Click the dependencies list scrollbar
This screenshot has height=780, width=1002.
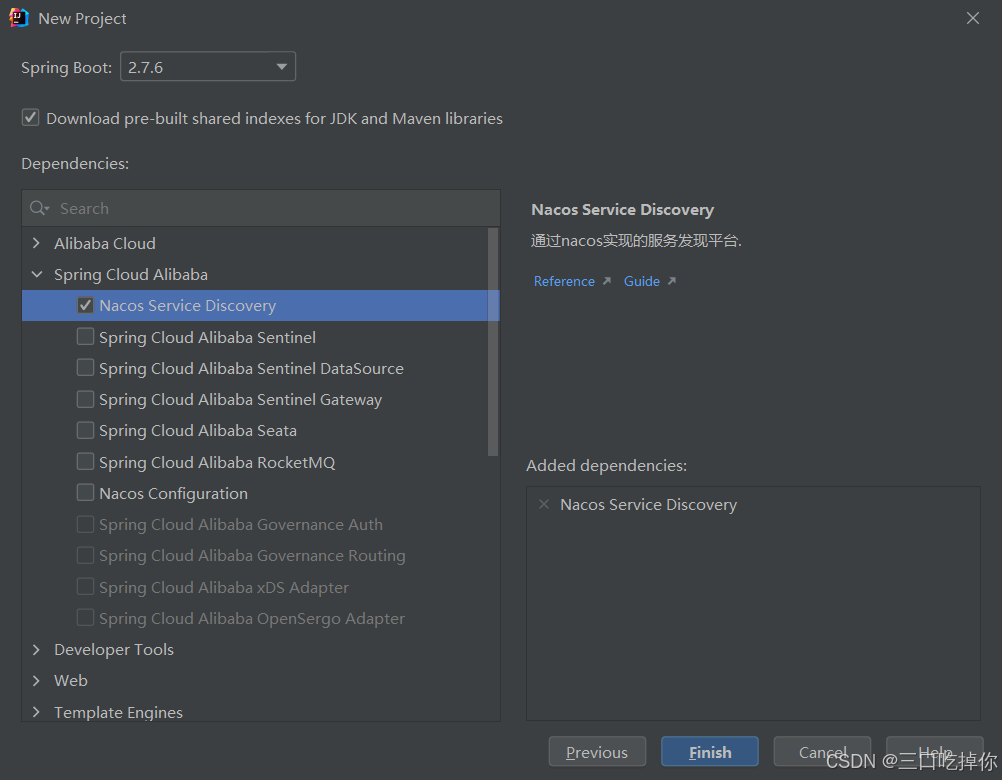tap(493, 342)
